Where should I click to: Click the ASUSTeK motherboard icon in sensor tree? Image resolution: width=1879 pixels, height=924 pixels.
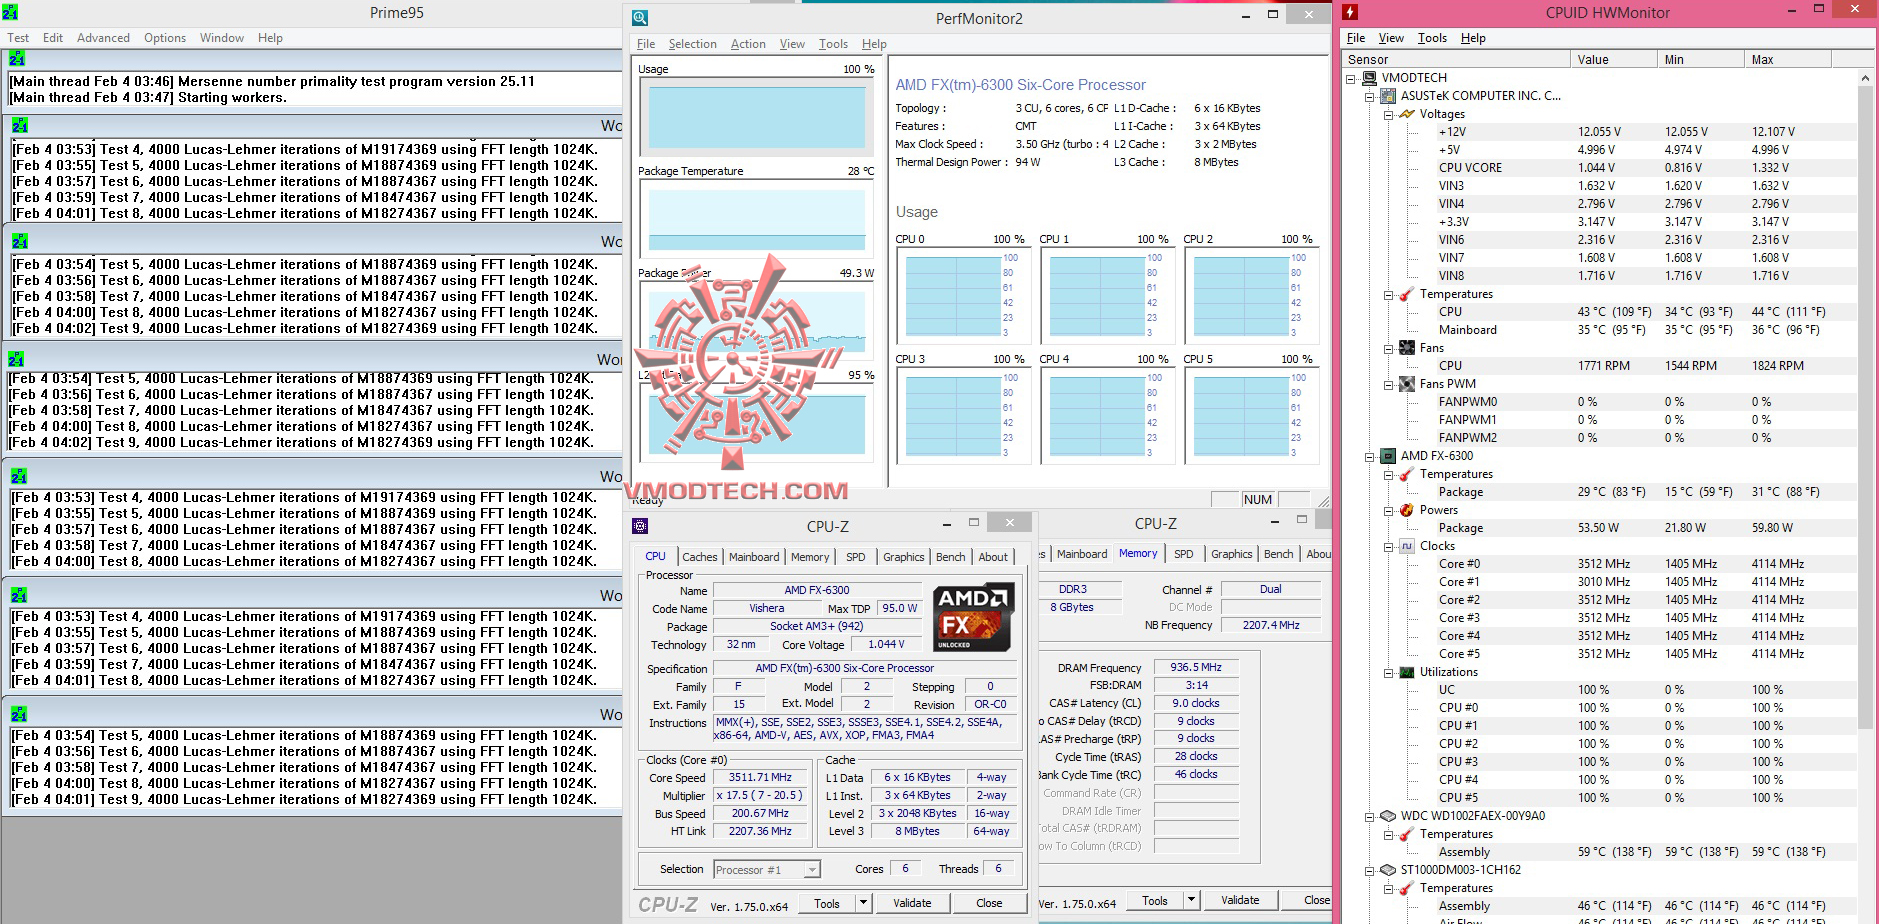pos(1388,96)
